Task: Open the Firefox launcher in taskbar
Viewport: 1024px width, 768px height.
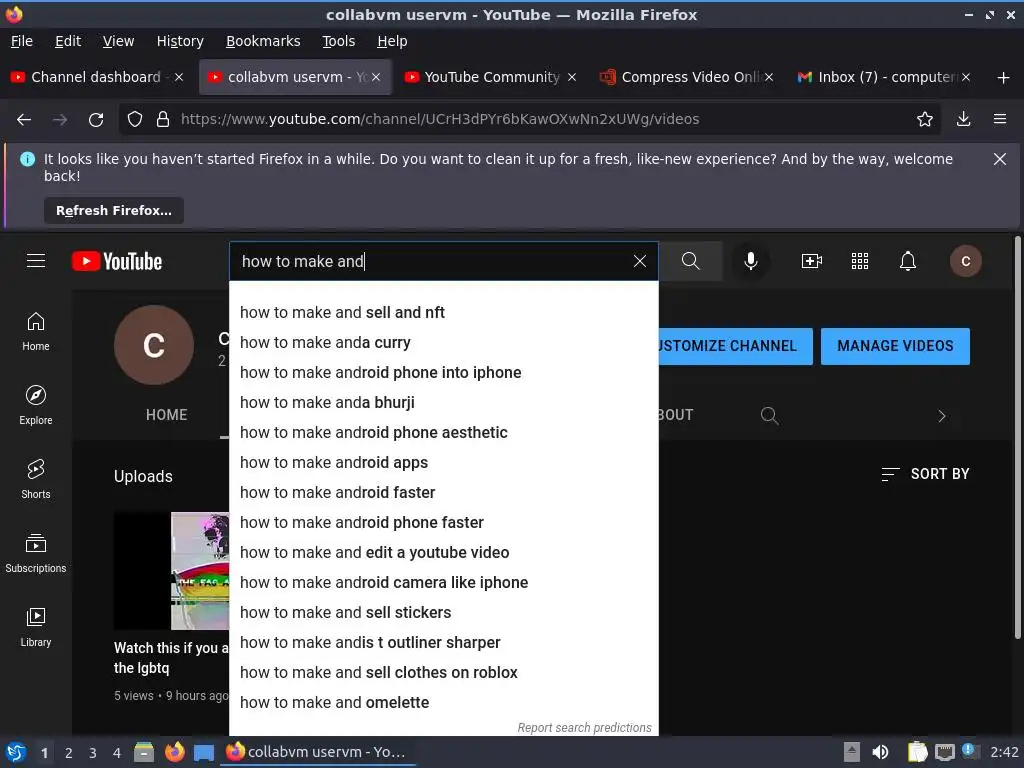Action: (174, 752)
